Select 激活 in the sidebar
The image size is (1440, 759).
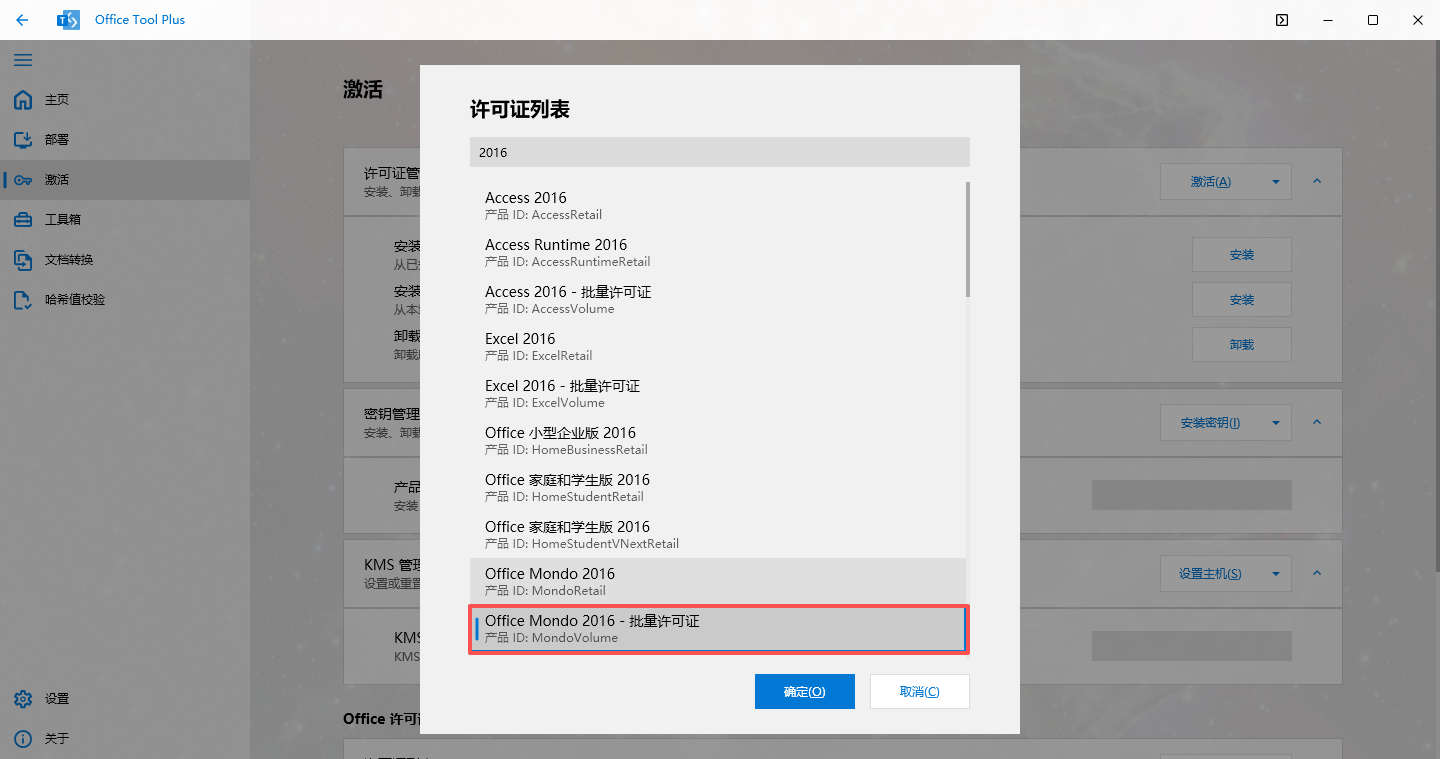point(125,180)
